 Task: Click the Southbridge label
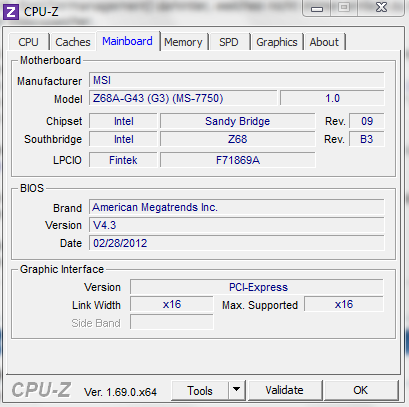[x=53, y=139]
